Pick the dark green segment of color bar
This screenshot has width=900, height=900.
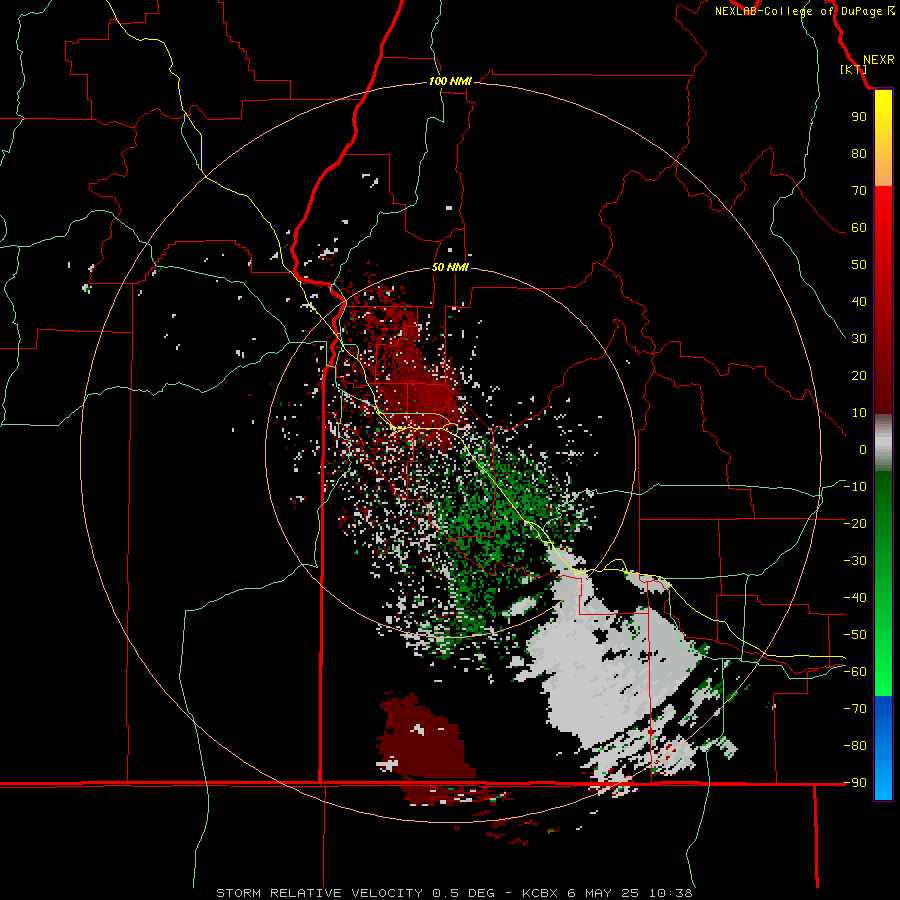pyautogui.click(x=883, y=517)
